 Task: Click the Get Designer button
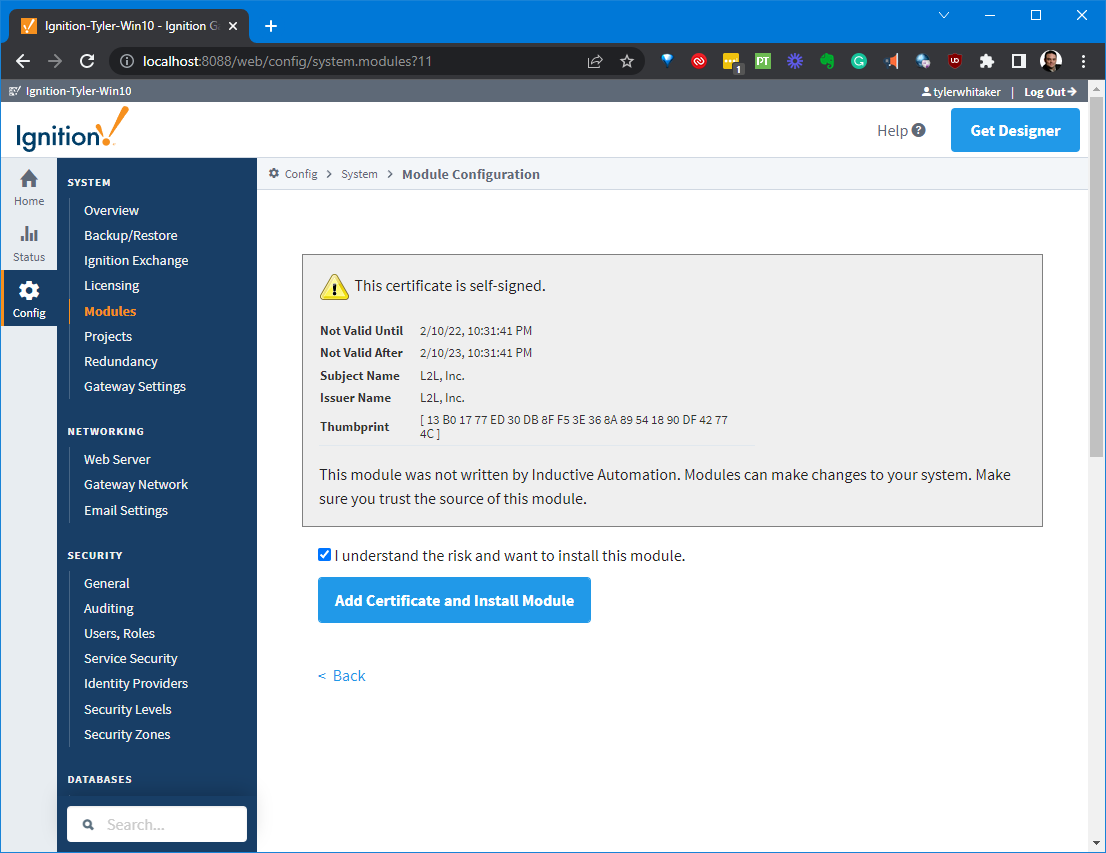(1015, 130)
